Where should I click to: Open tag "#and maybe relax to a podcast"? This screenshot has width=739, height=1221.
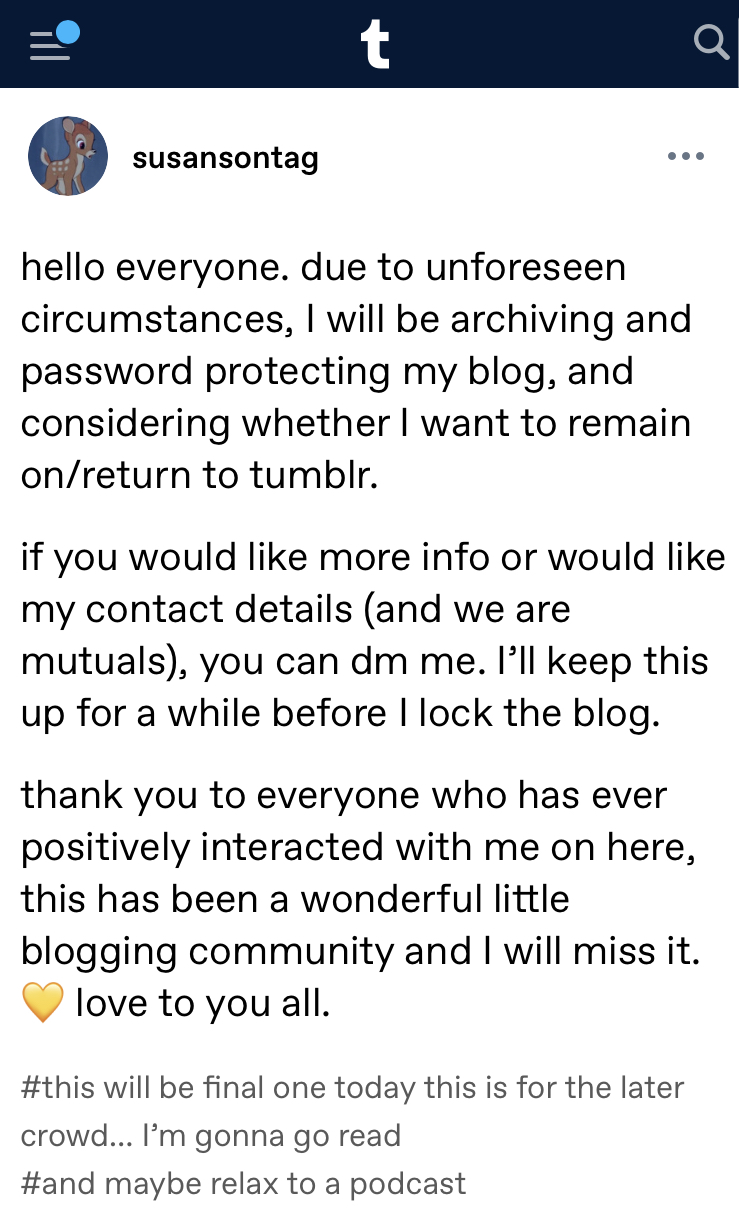(243, 1184)
